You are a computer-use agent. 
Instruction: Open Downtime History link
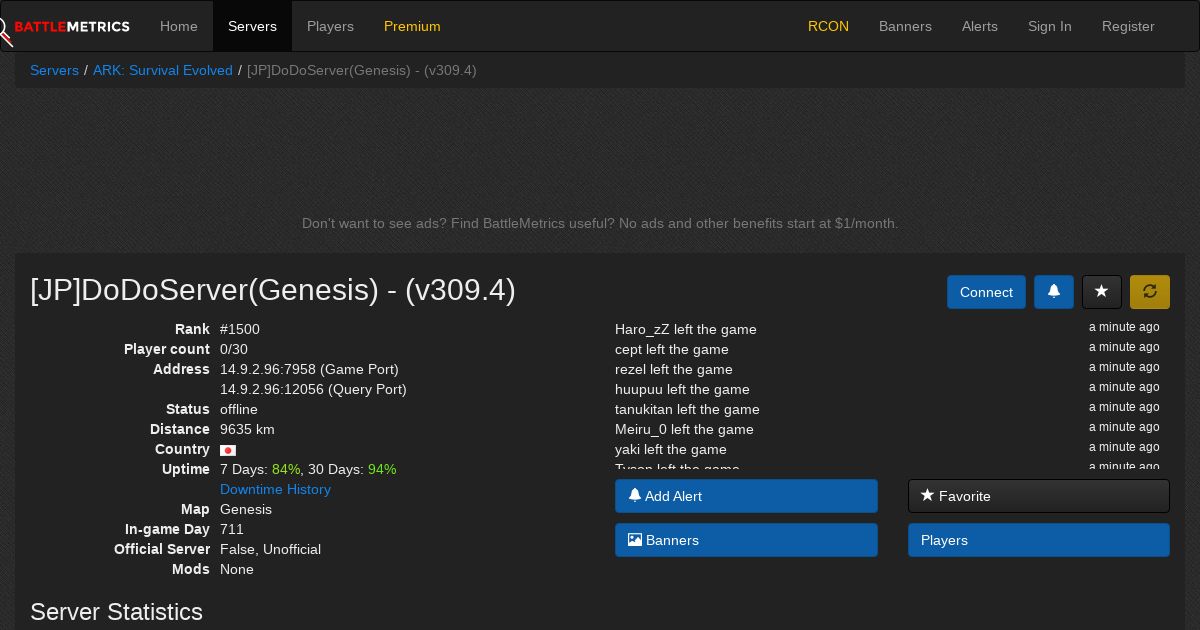pyautogui.click(x=275, y=489)
